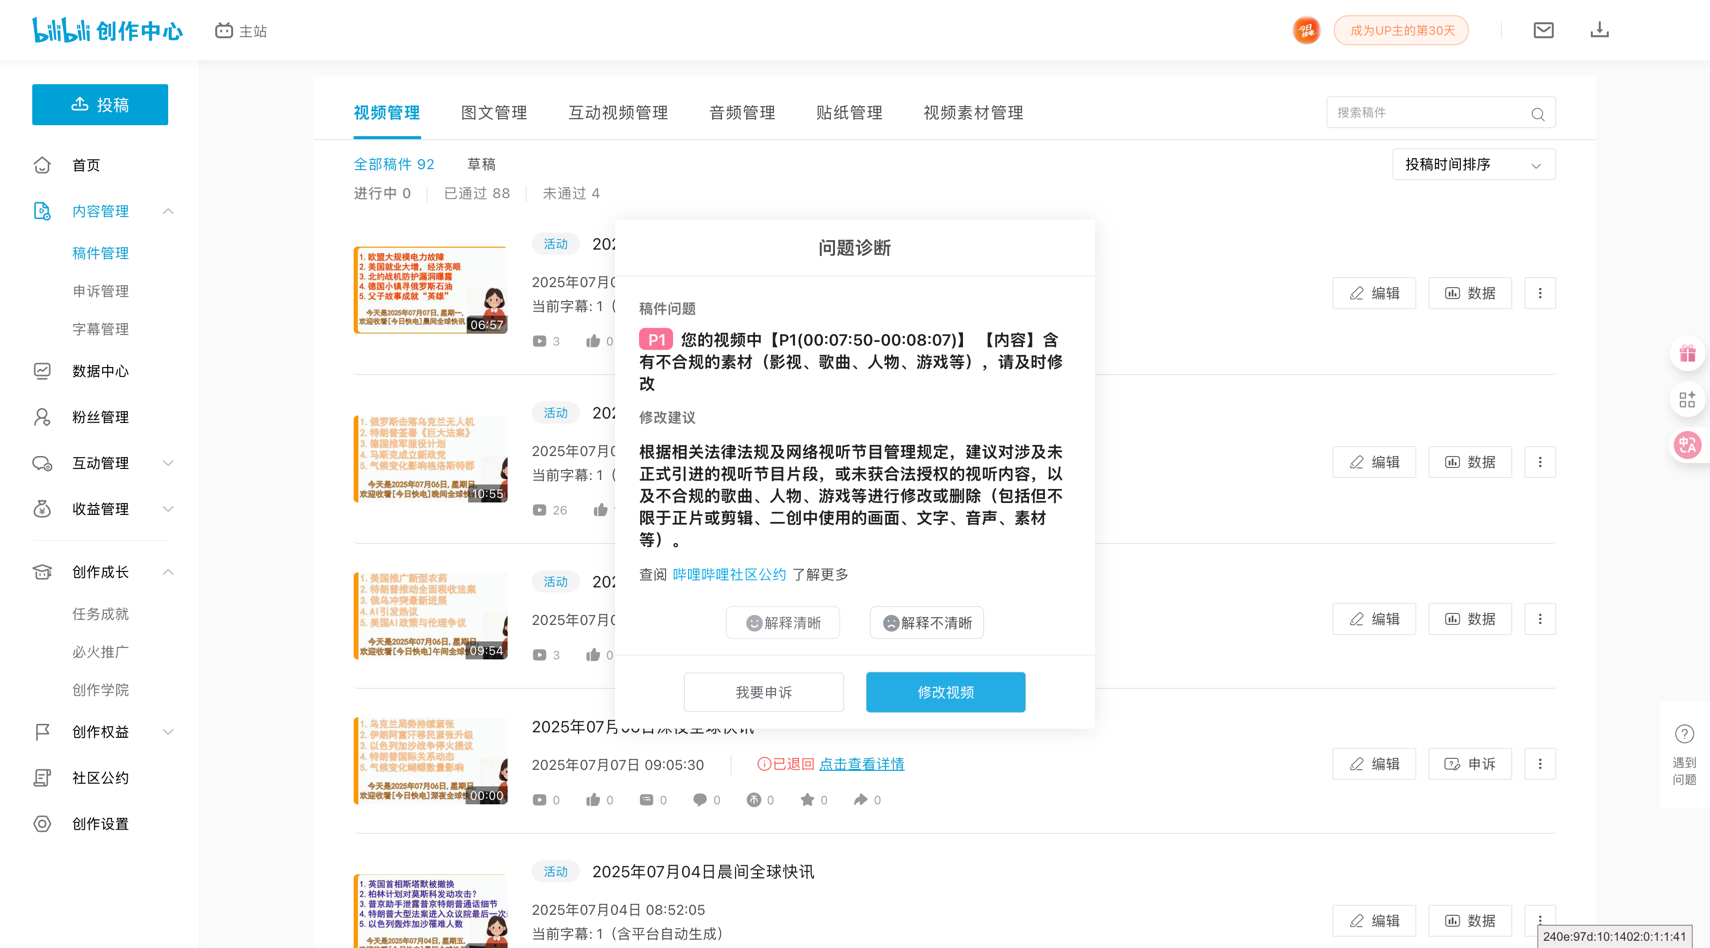Expand 创作权益 section
The image size is (1710, 948).
coord(168,732)
